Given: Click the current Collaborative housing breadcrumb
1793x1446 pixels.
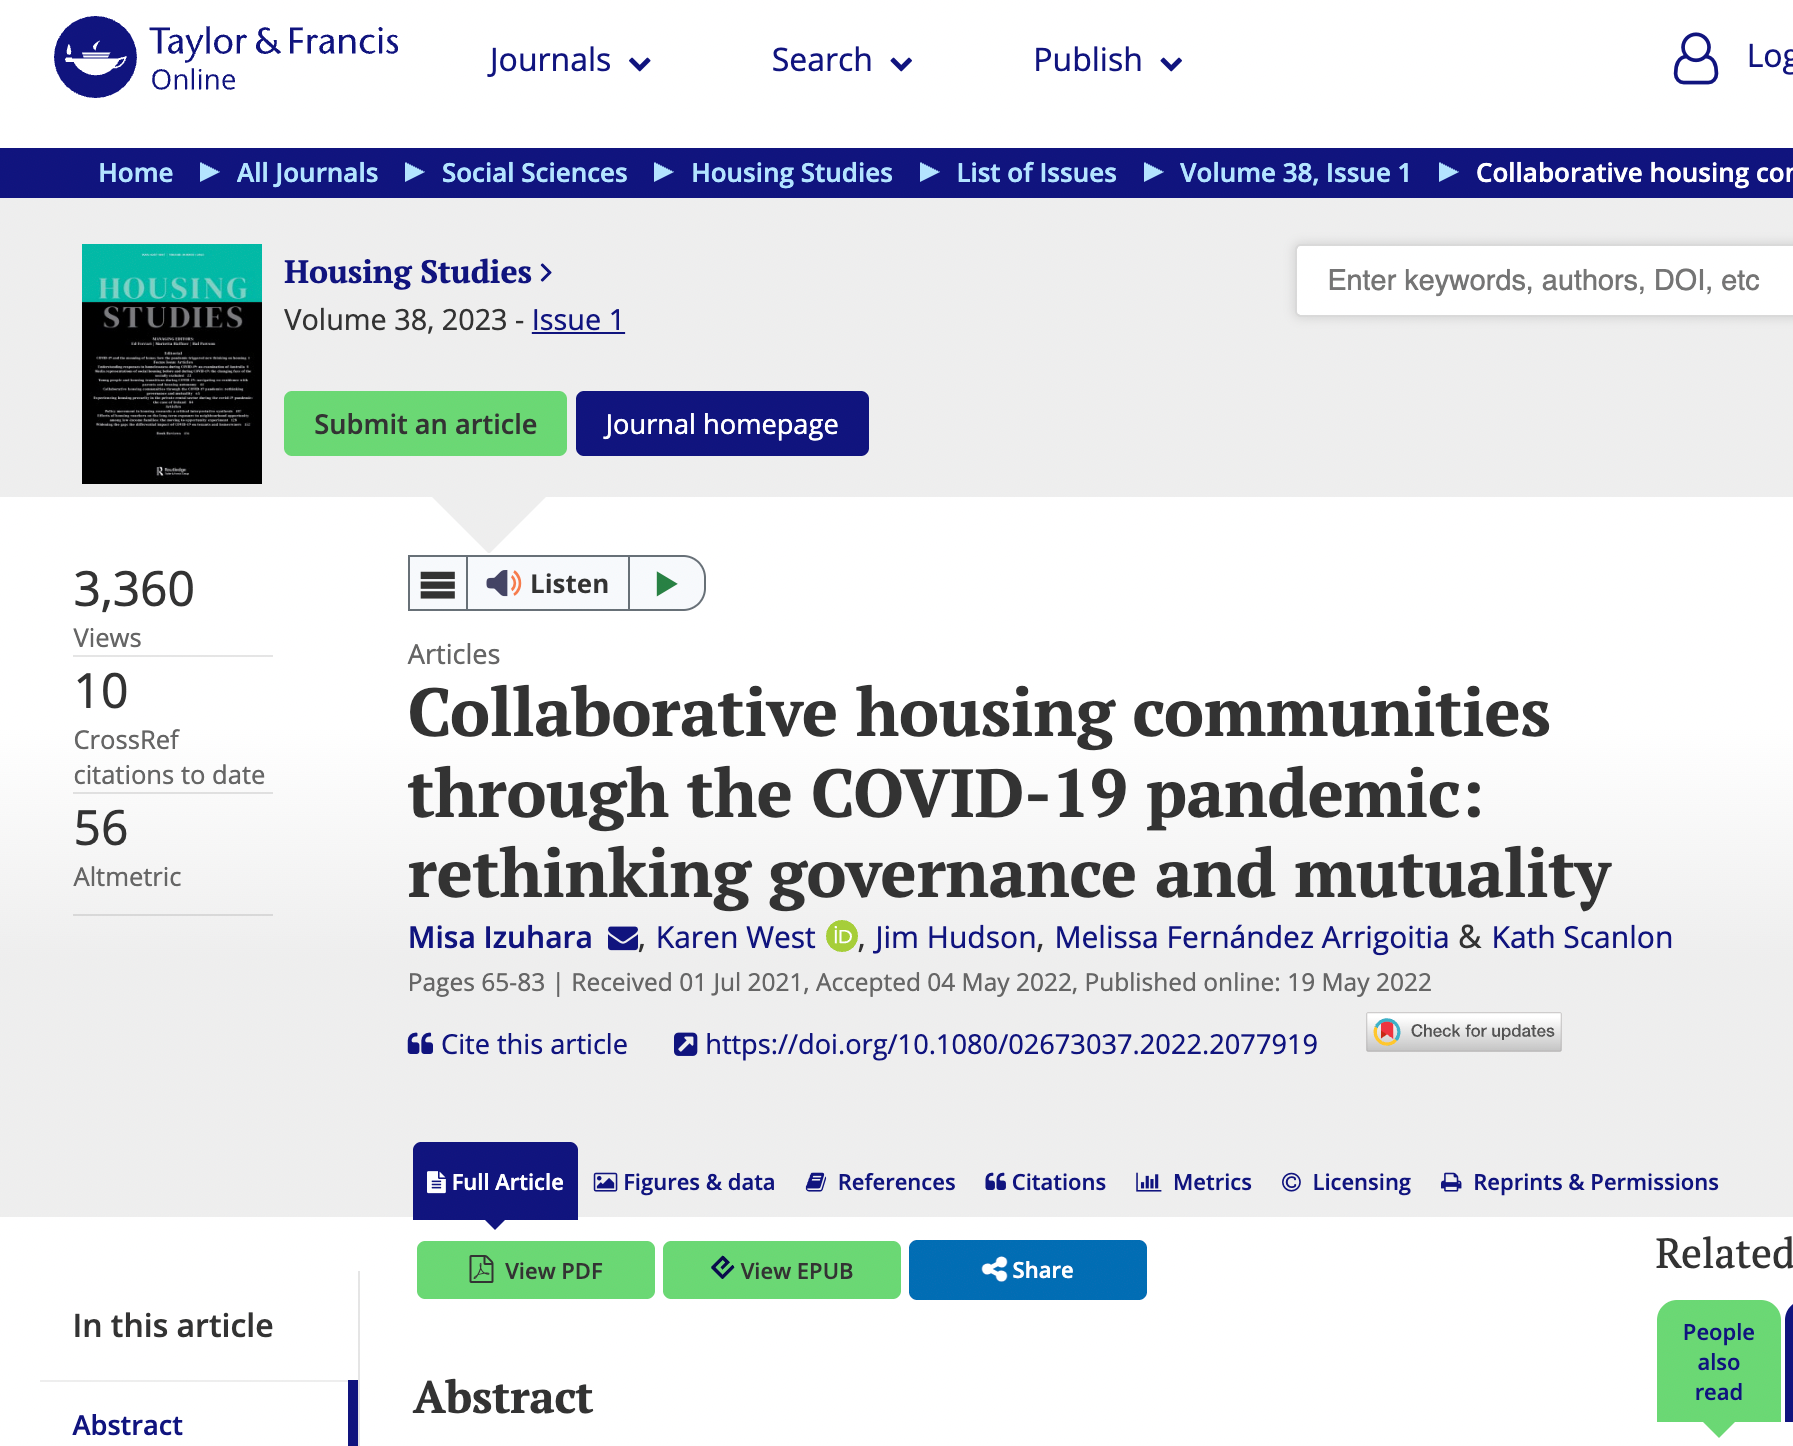Looking at the screenshot, I should click(x=1634, y=173).
